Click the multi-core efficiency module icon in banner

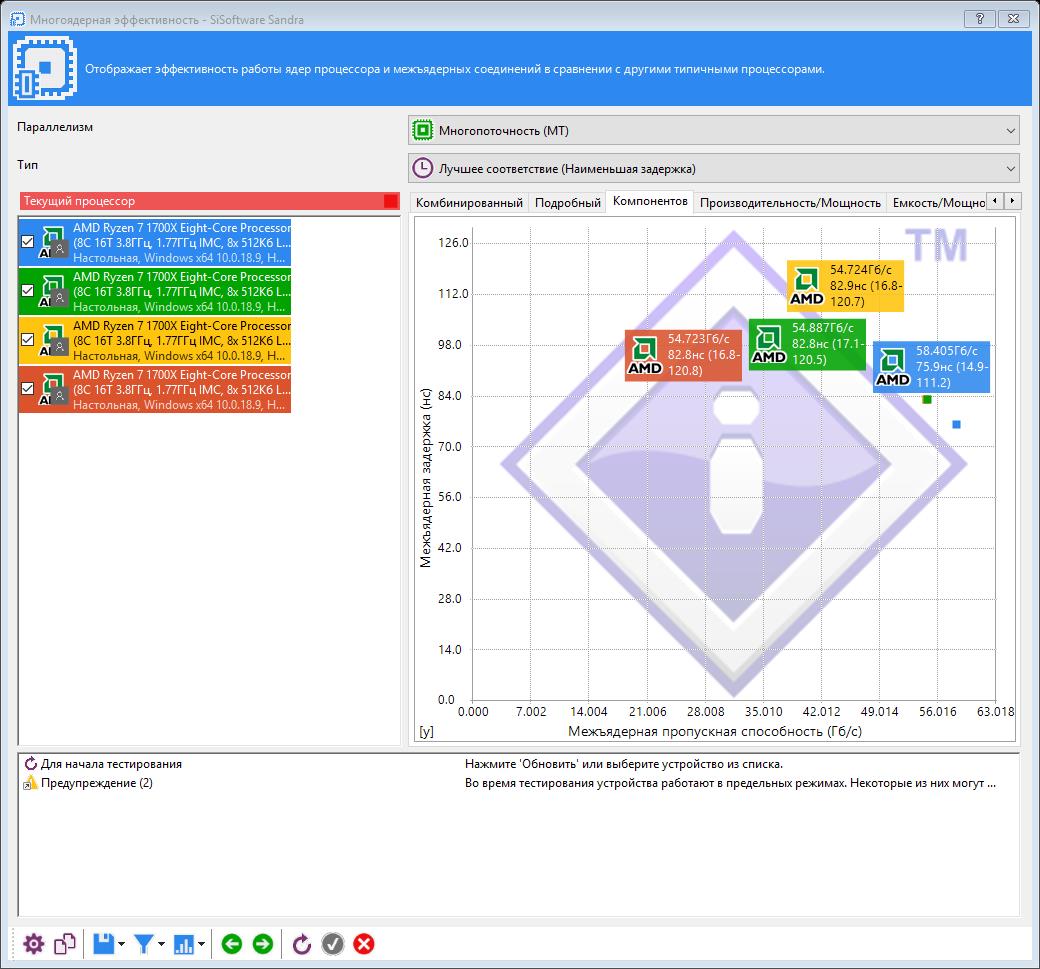pyautogui.click(x=44, y=68)
